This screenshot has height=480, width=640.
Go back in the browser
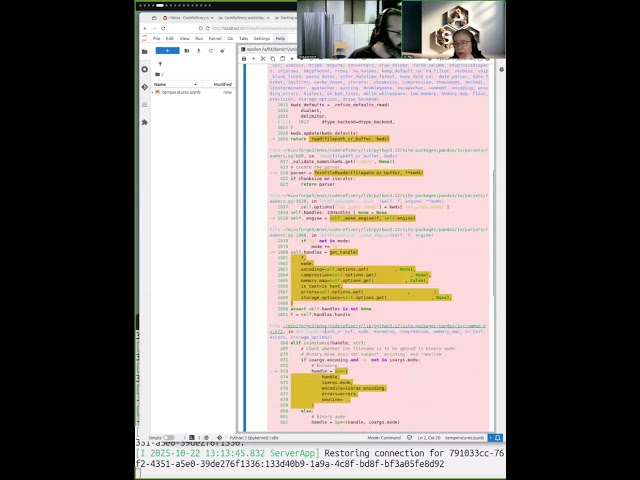coord(145,28)
